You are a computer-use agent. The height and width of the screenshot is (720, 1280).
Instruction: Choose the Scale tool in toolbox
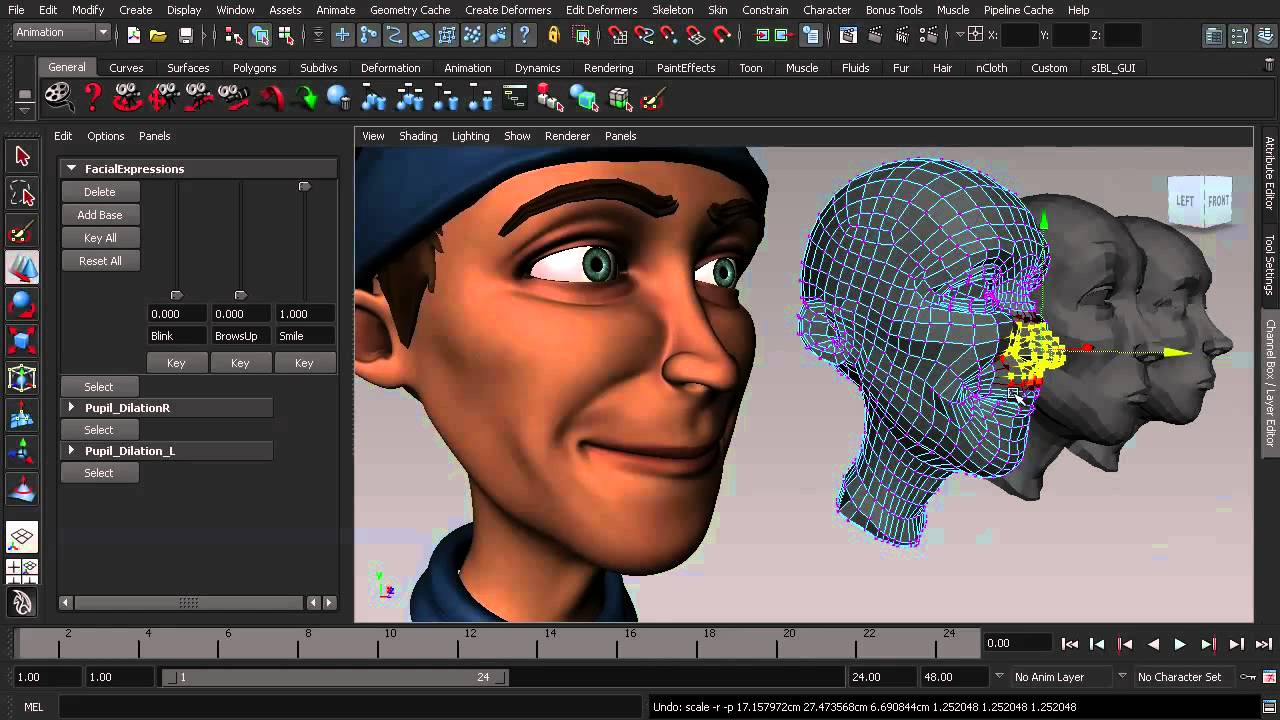(22, 341)
